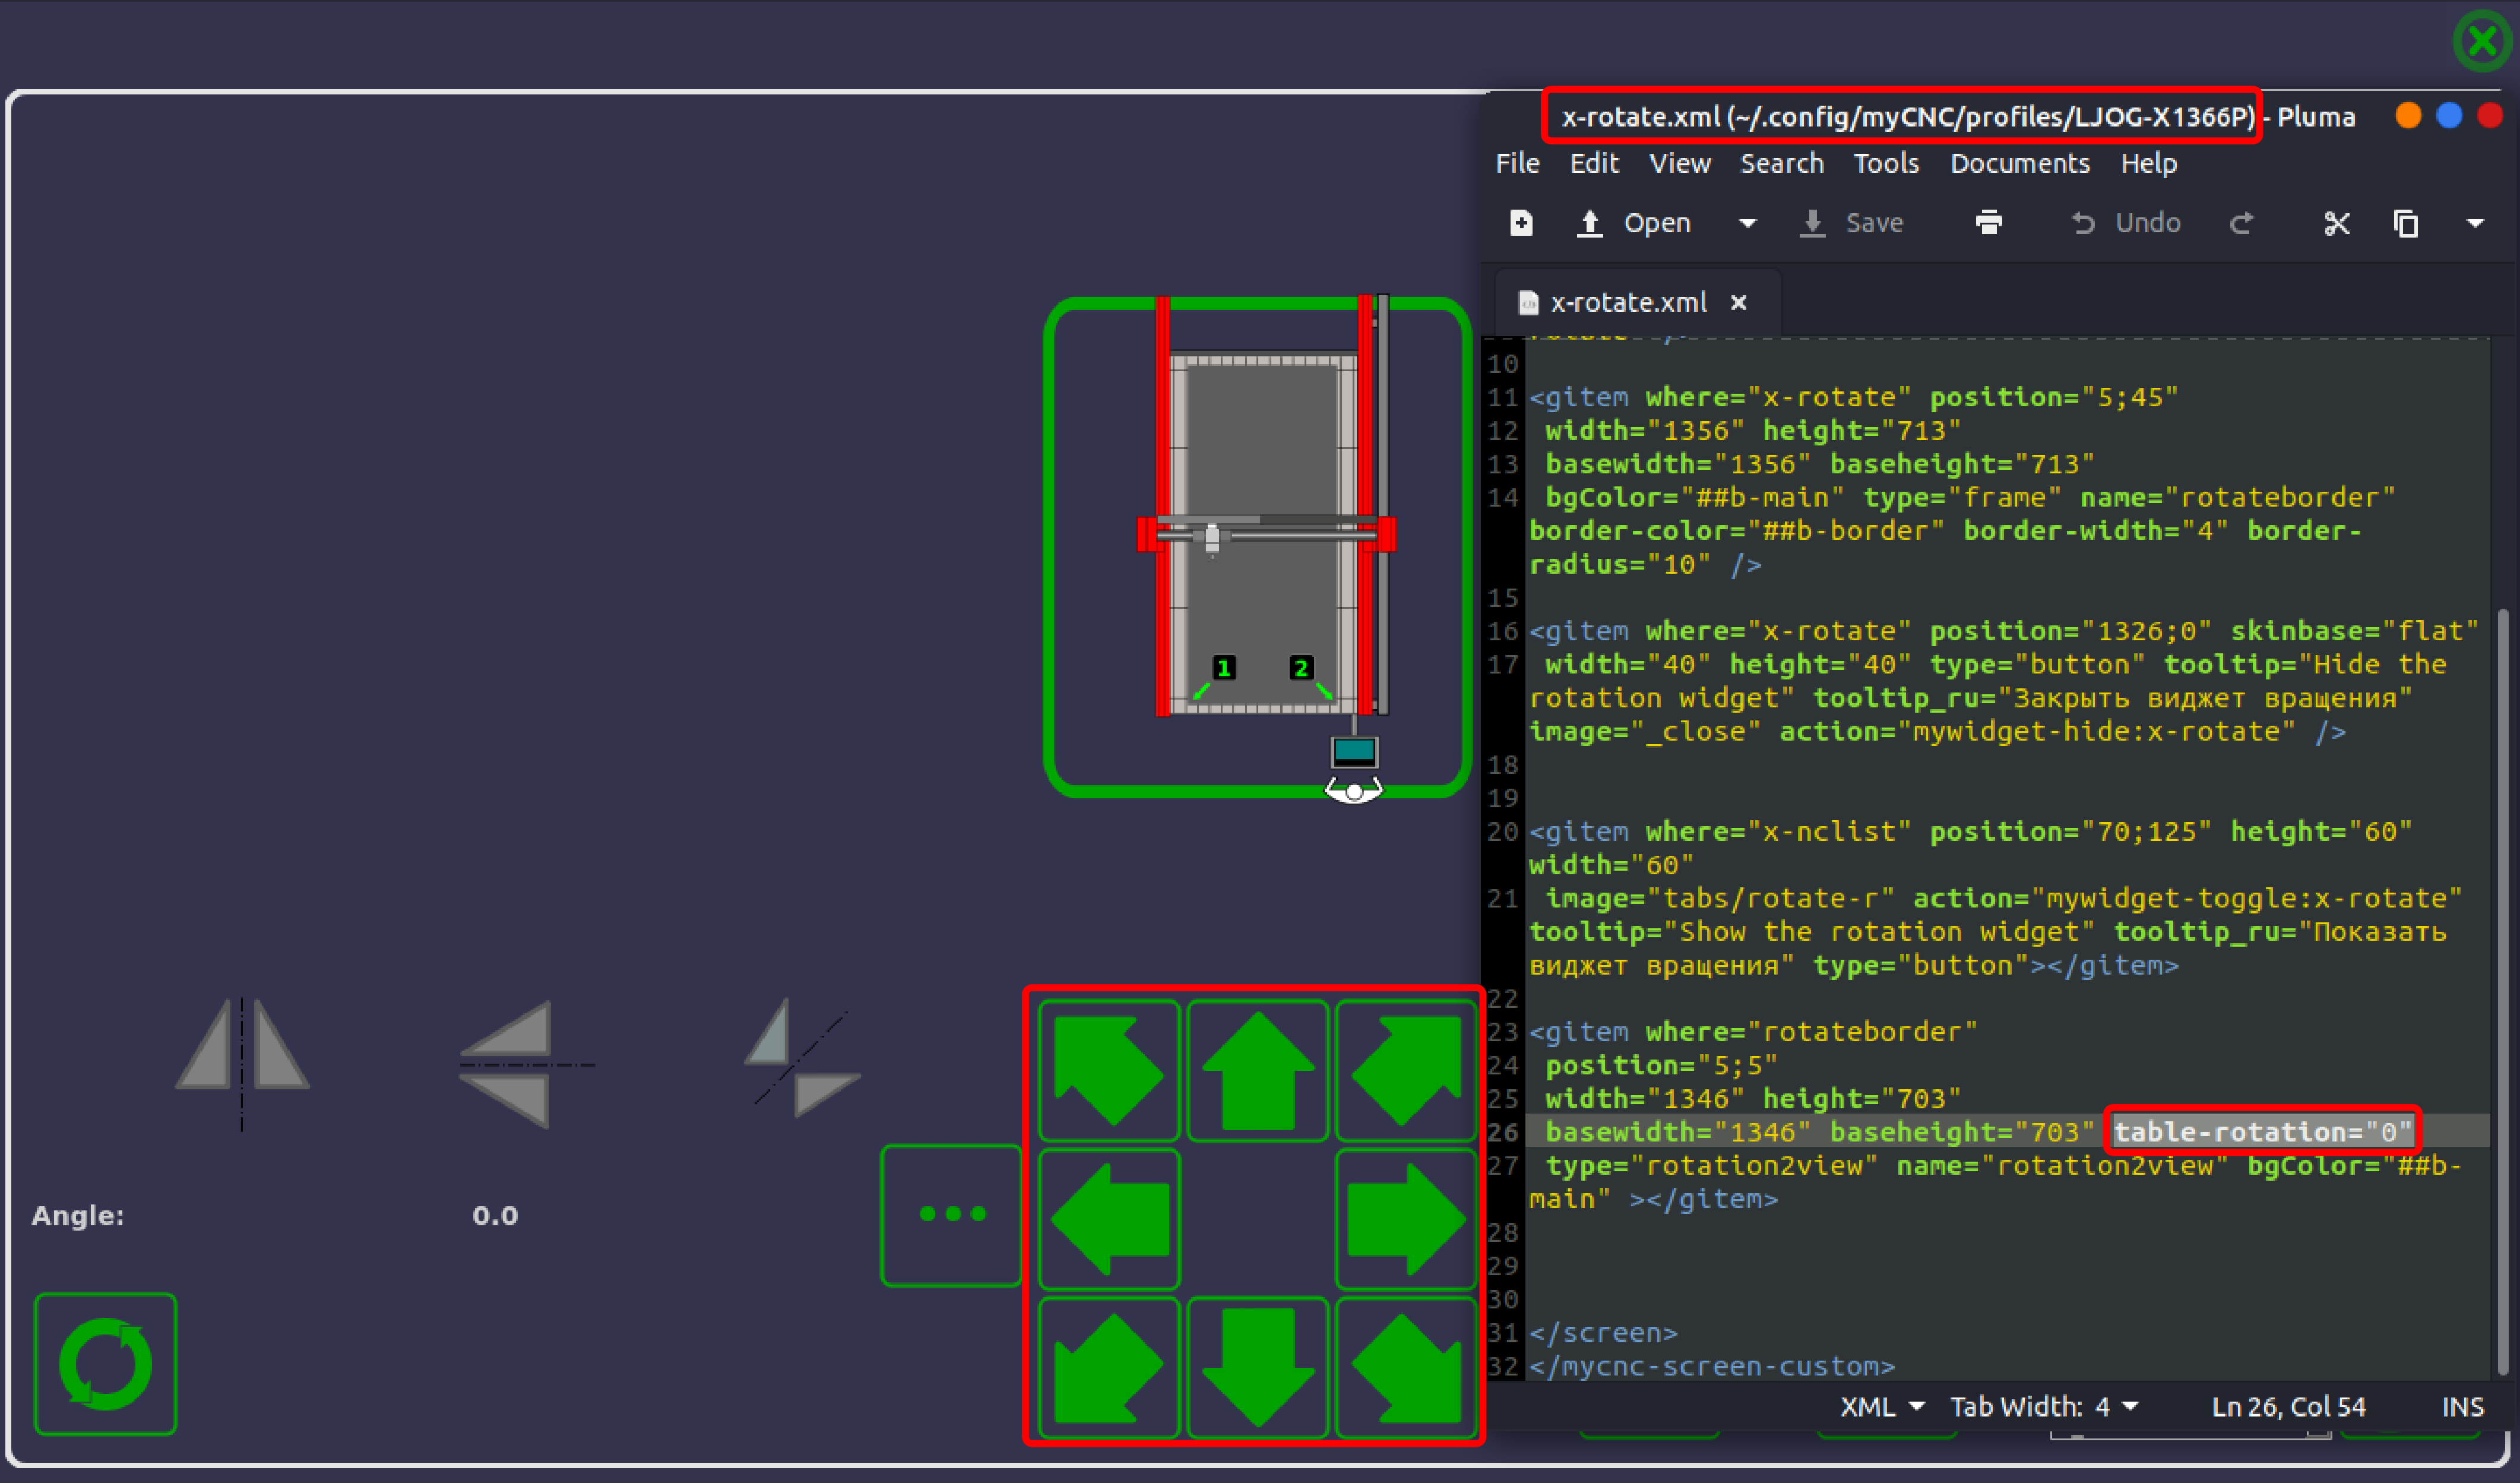Screen dimensions: 2520x1483
Task: Click the up-right diagonal arrow button
Action: (1406, 1070)
